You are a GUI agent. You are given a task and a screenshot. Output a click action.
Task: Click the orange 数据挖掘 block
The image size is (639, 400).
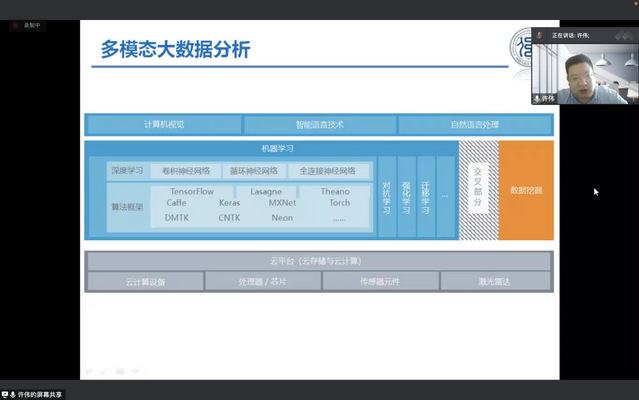(525, 190)
